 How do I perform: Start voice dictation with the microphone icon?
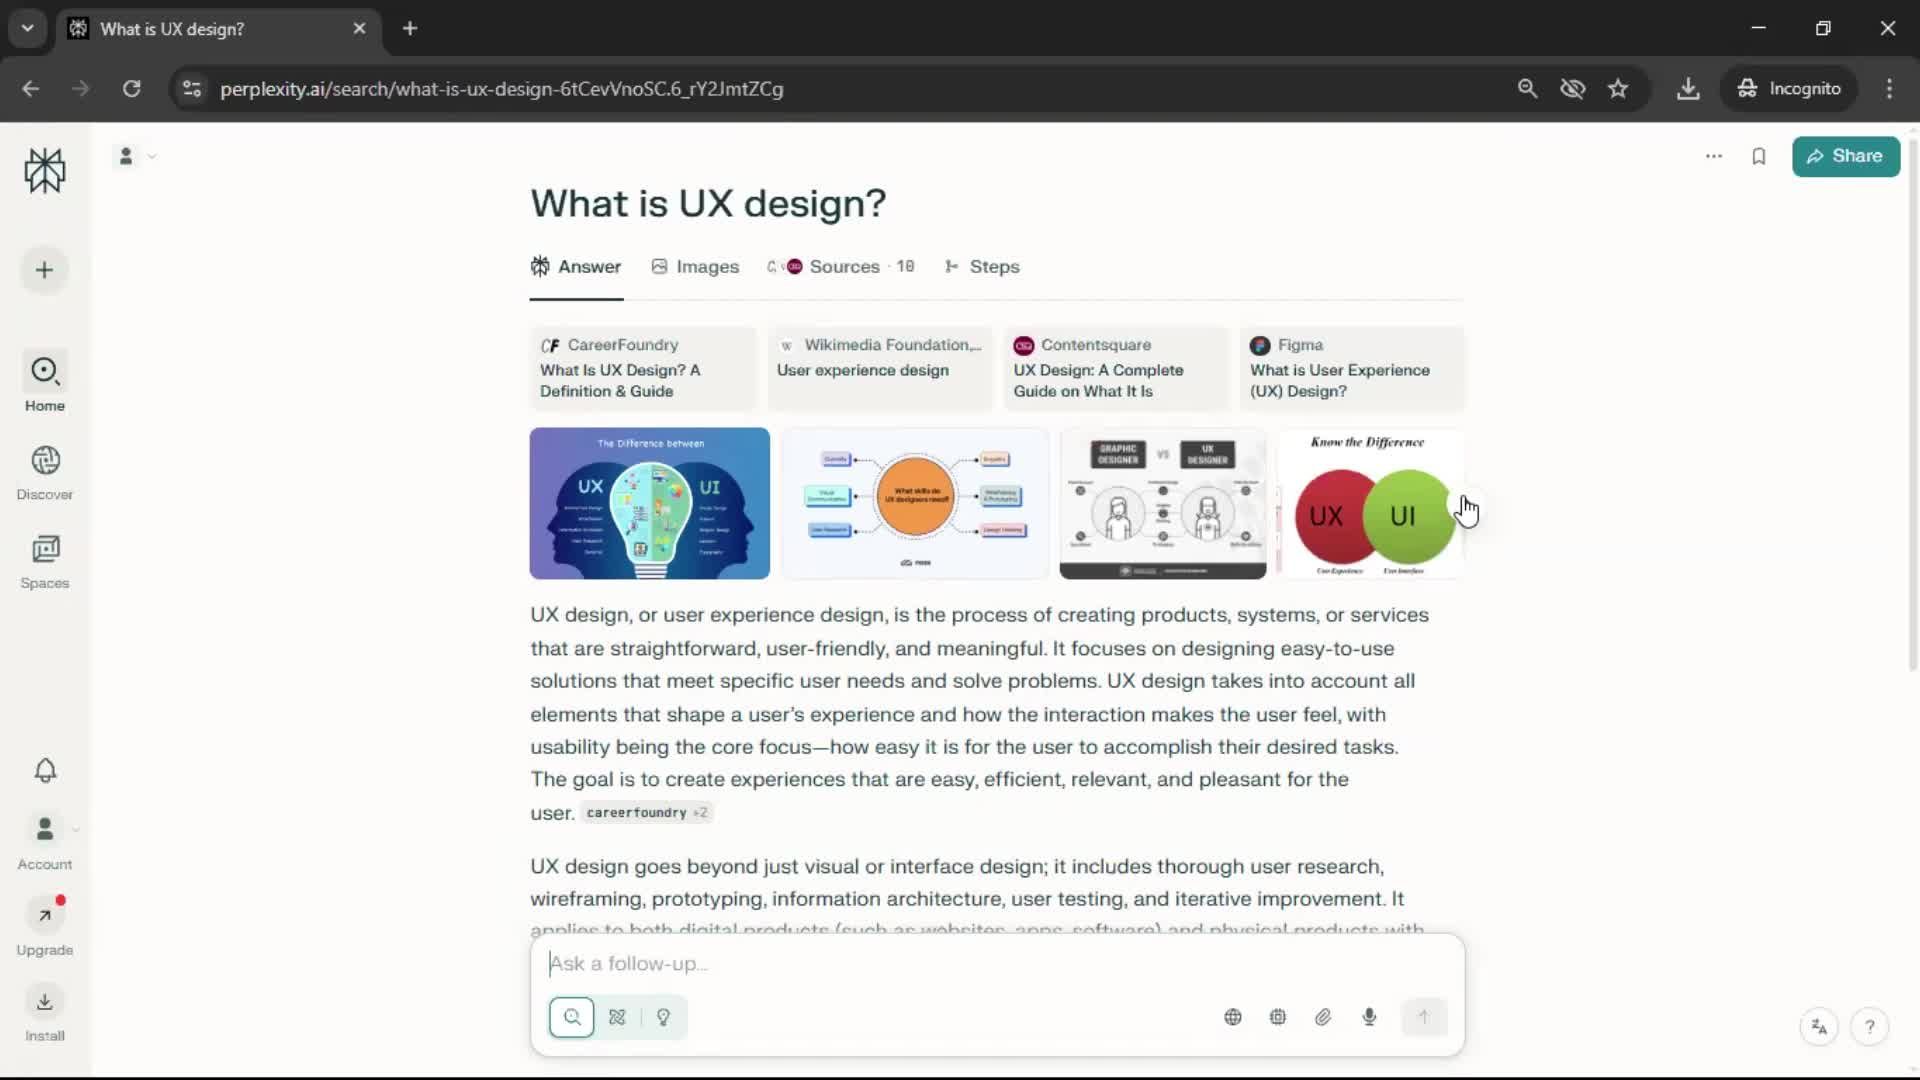[x=1369, y=1017]
